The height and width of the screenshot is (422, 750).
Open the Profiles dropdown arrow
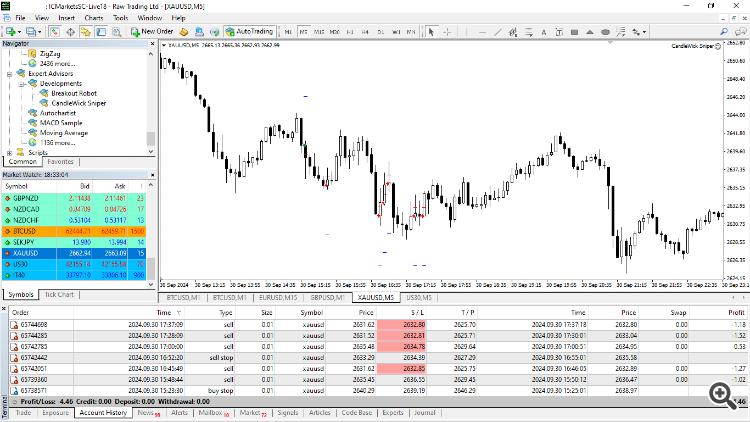(40, 32)
